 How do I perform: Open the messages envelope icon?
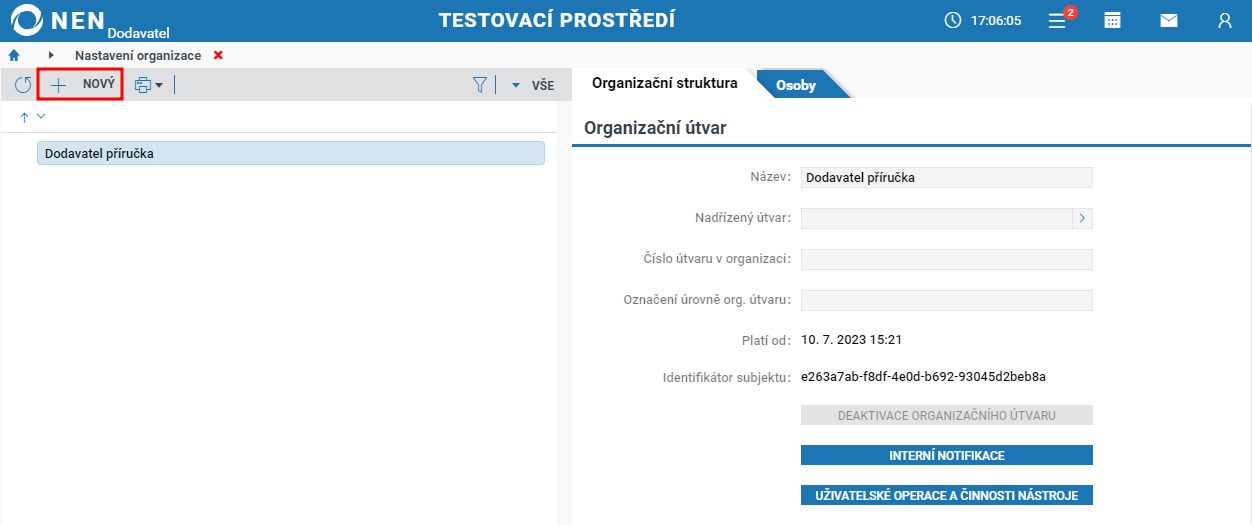tap(1169, 21)
